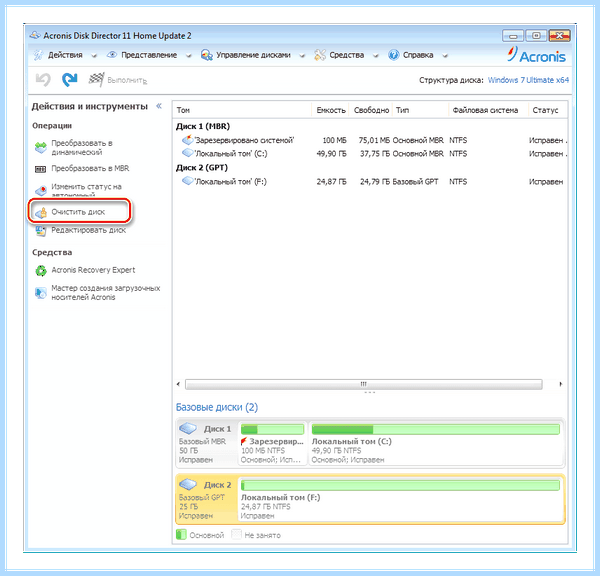Click the Диск 2 drive icon
This screenshot has height=576, width=600.
(x=188, y=484)
